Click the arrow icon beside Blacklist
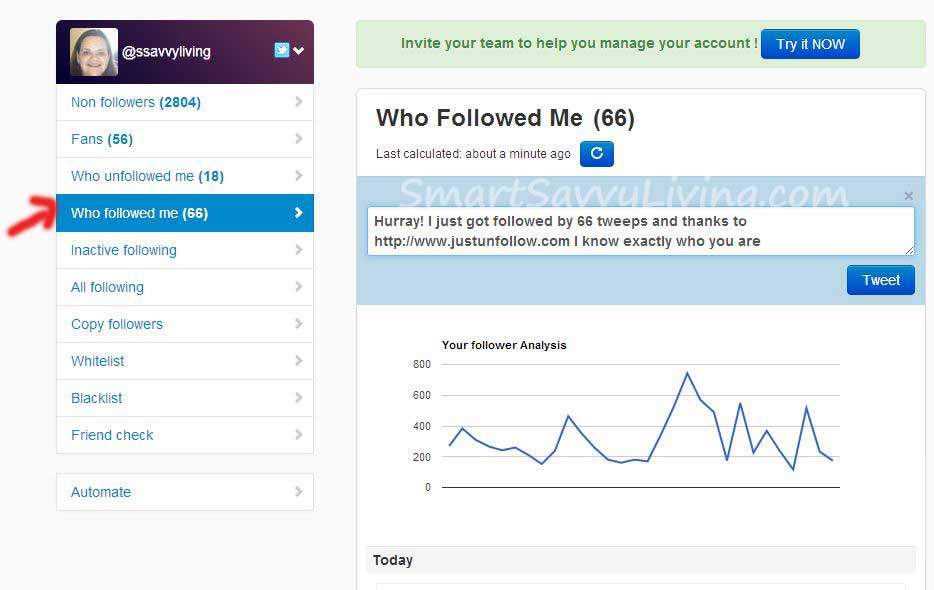The width and height of the screenshot is (934, 590). (298, 398)
